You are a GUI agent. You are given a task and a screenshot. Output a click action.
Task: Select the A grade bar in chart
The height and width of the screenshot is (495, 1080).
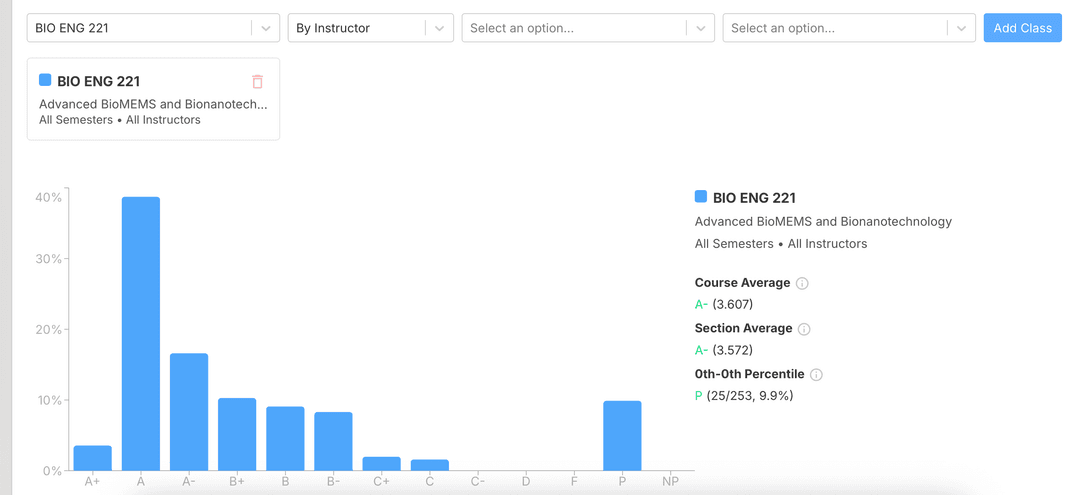(141, 333)
